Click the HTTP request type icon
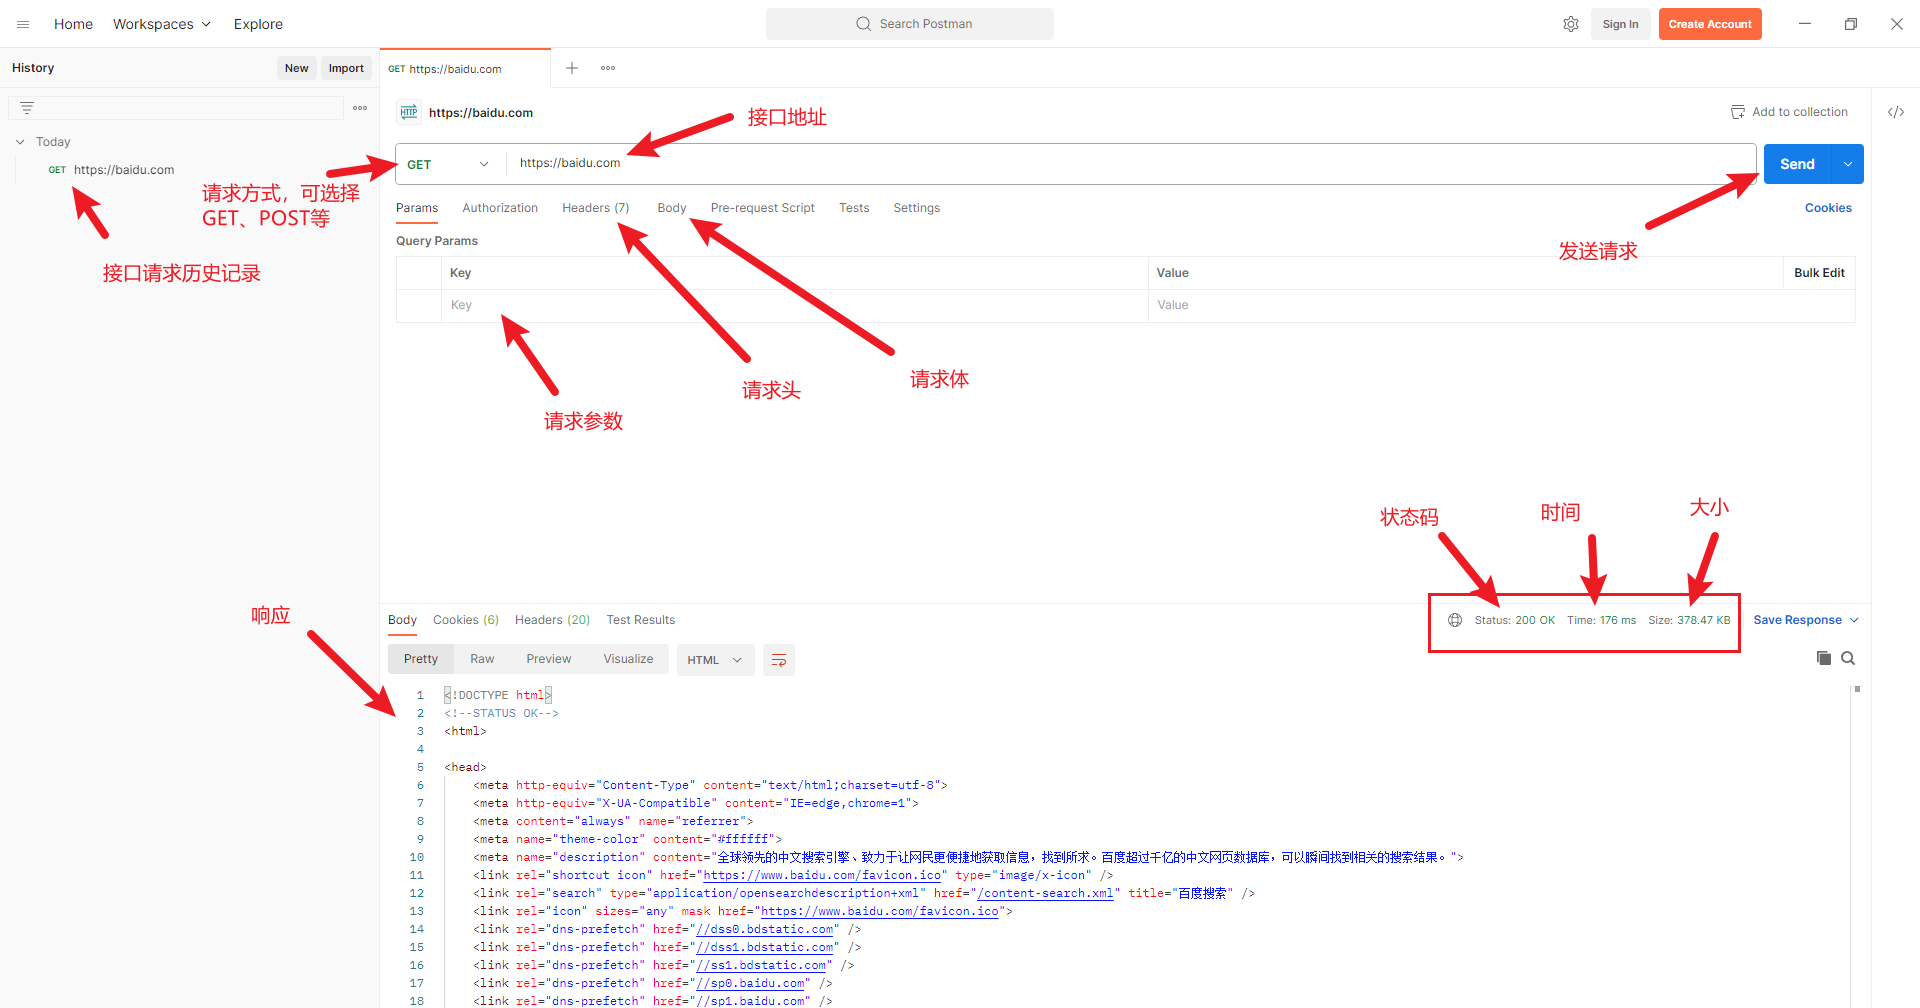The width and height of the screenshot is (1920, 1008). pos(409,112)
